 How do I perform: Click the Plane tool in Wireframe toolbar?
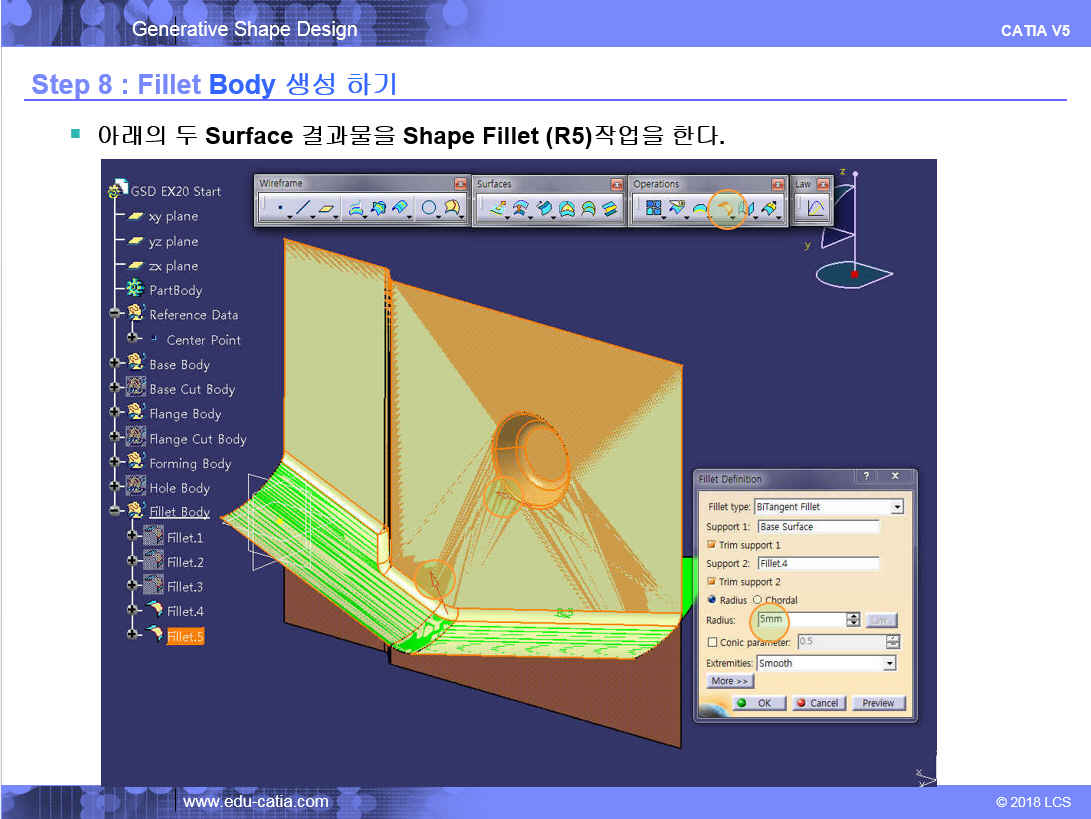(x=327, y=209)
